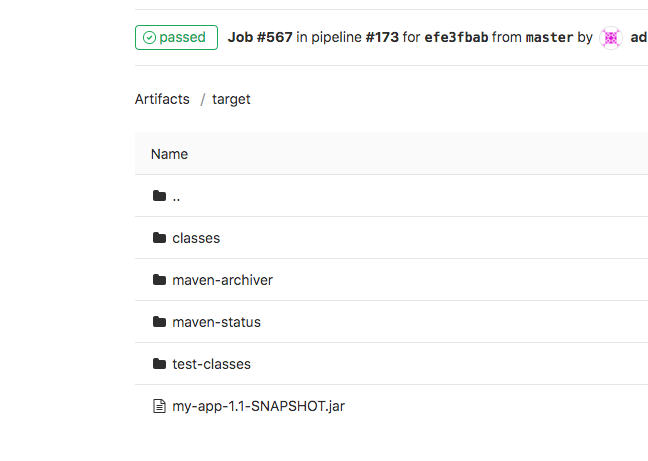648x461 pixels.
Task: Click the classes folder icon
Action: 160,238
